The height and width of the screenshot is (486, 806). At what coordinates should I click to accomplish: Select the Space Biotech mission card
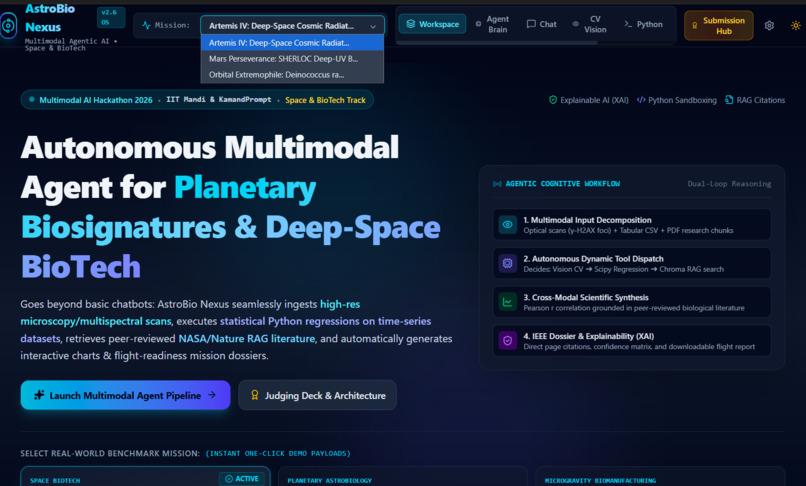click(x=145, y=476)
